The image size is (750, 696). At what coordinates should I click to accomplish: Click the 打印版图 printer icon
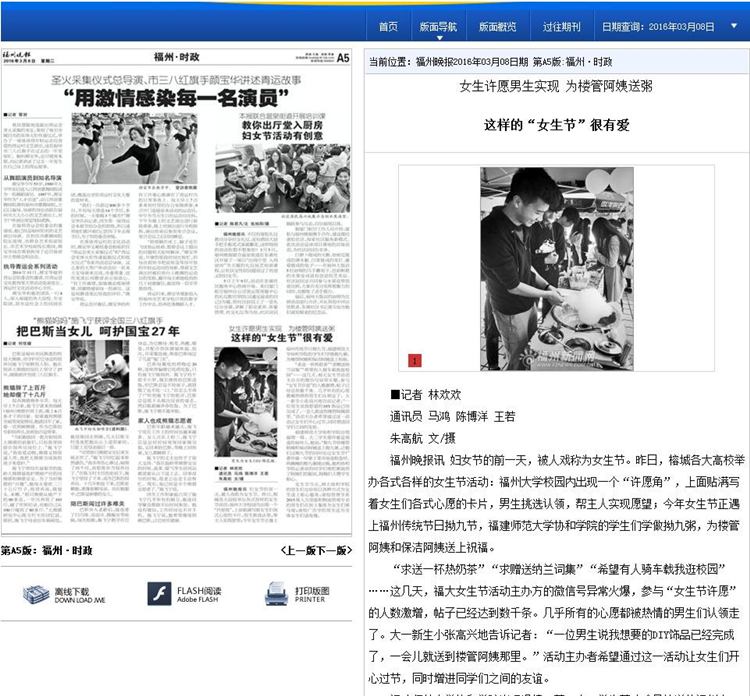[x=276, y=594]
